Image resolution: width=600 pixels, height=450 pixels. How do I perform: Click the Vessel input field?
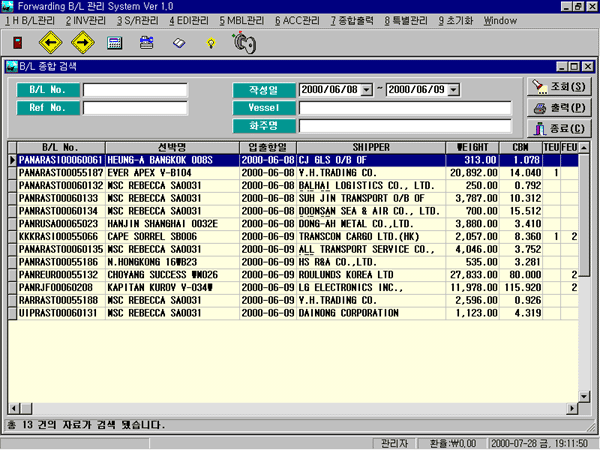point(405,108)
